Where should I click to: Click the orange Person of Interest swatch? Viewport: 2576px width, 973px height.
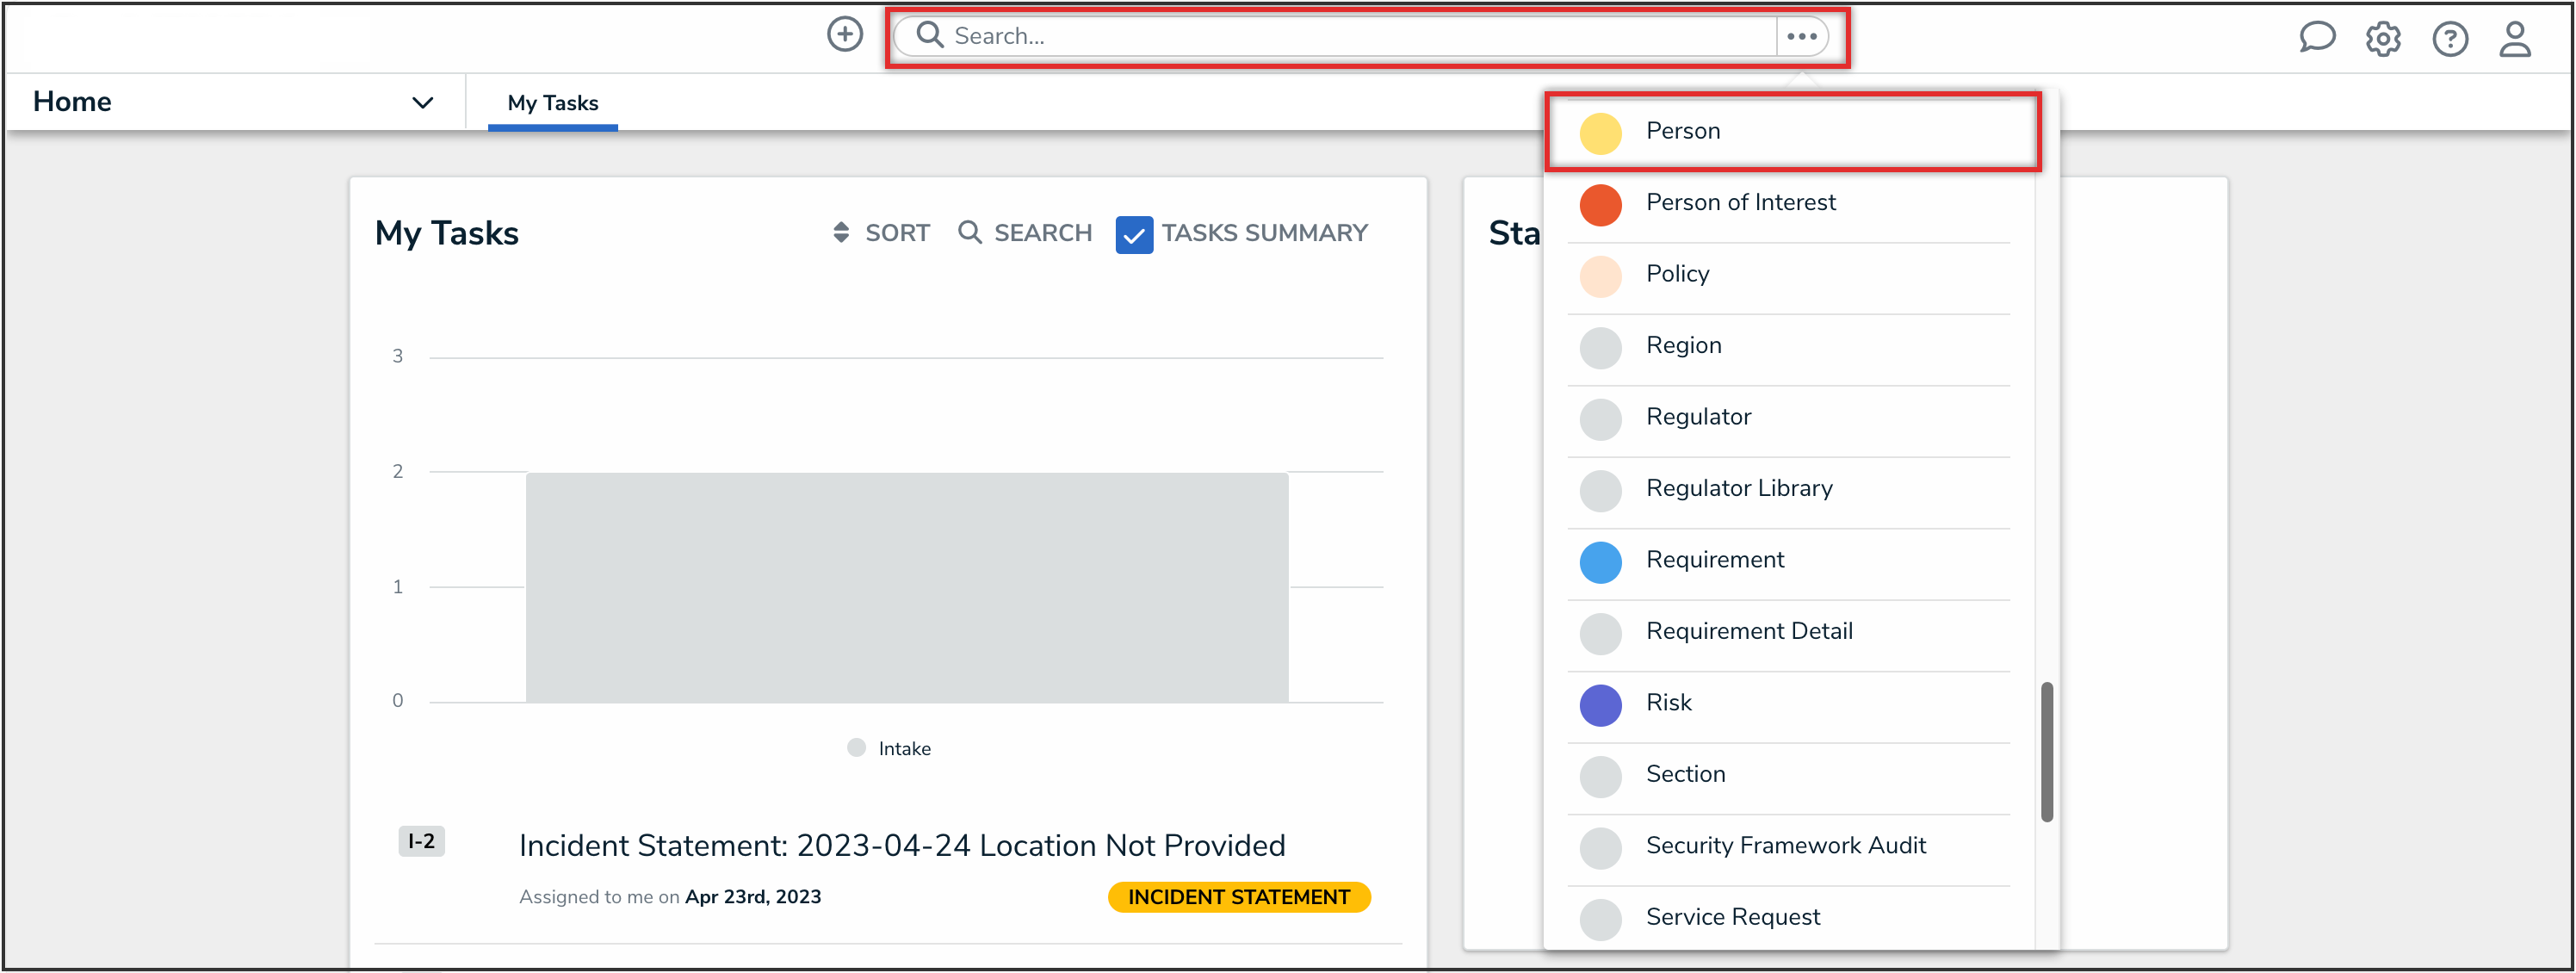pos(1600,204)
